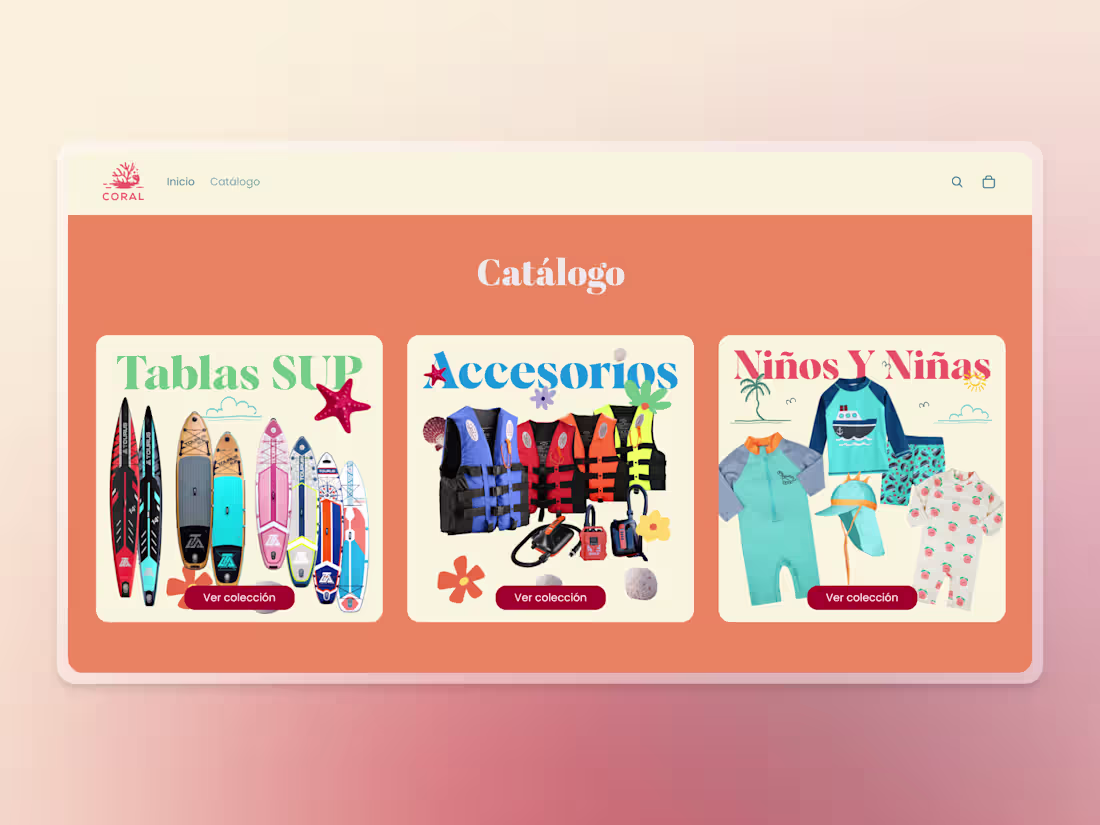
Task: Select the Accesorios blue title
Action: click(x=551, y=372)
